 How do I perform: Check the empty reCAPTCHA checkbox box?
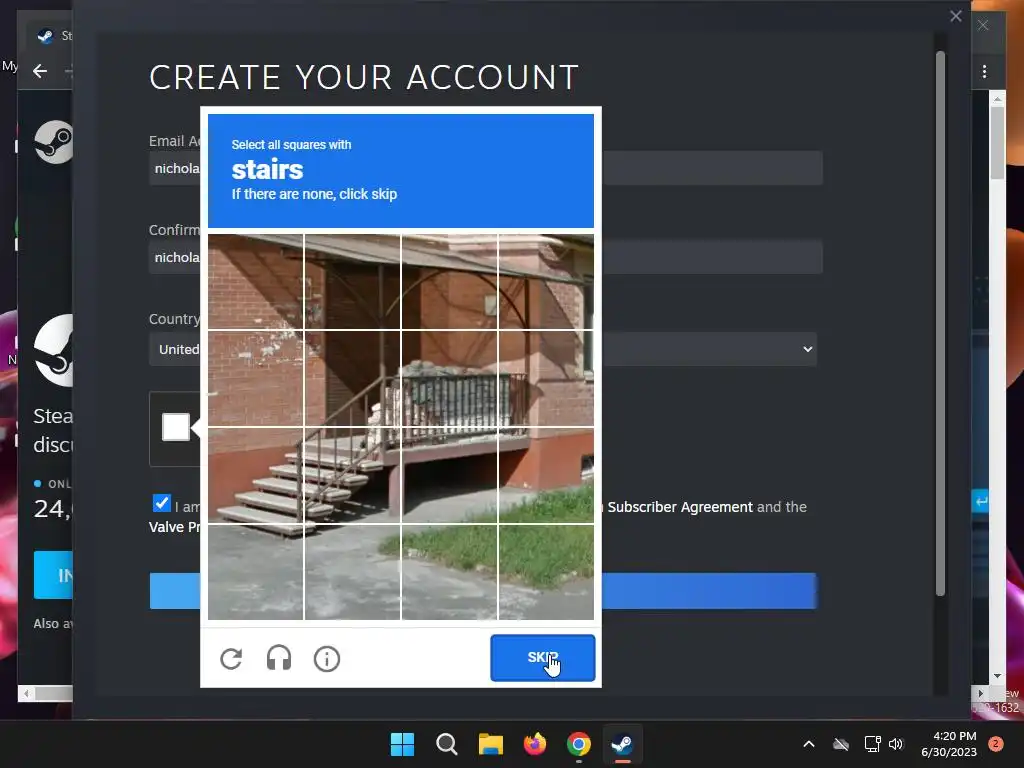[x=176, y=428]
